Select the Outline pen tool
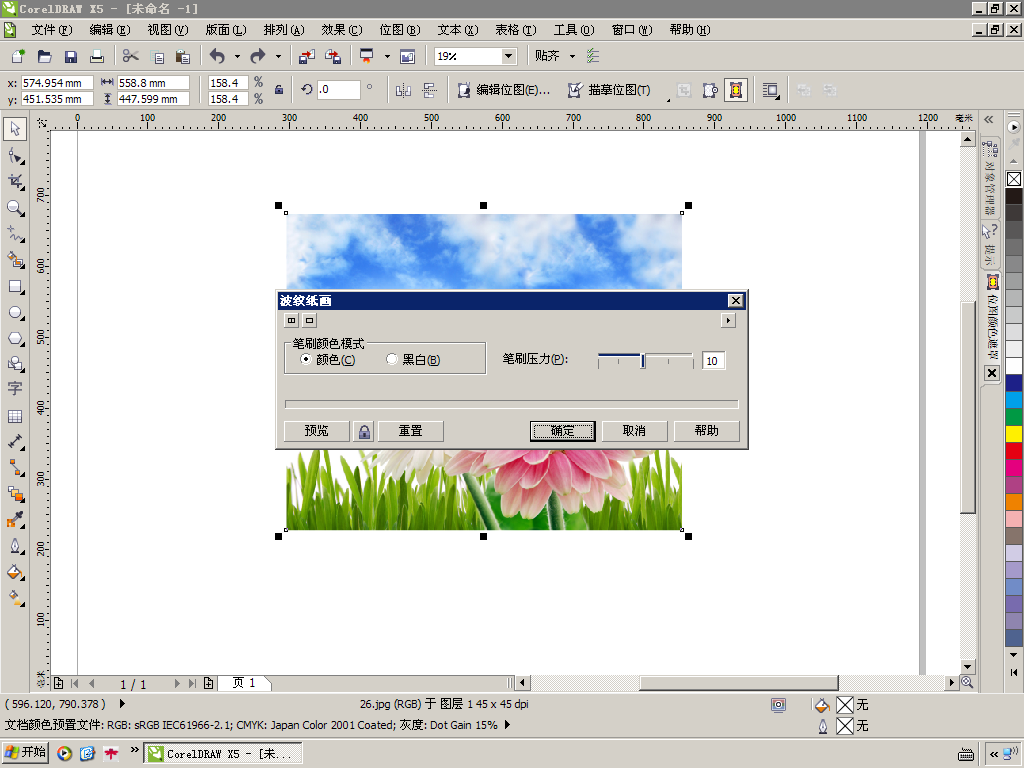This screenshot has height=768, width=1024. pos(15,546)
